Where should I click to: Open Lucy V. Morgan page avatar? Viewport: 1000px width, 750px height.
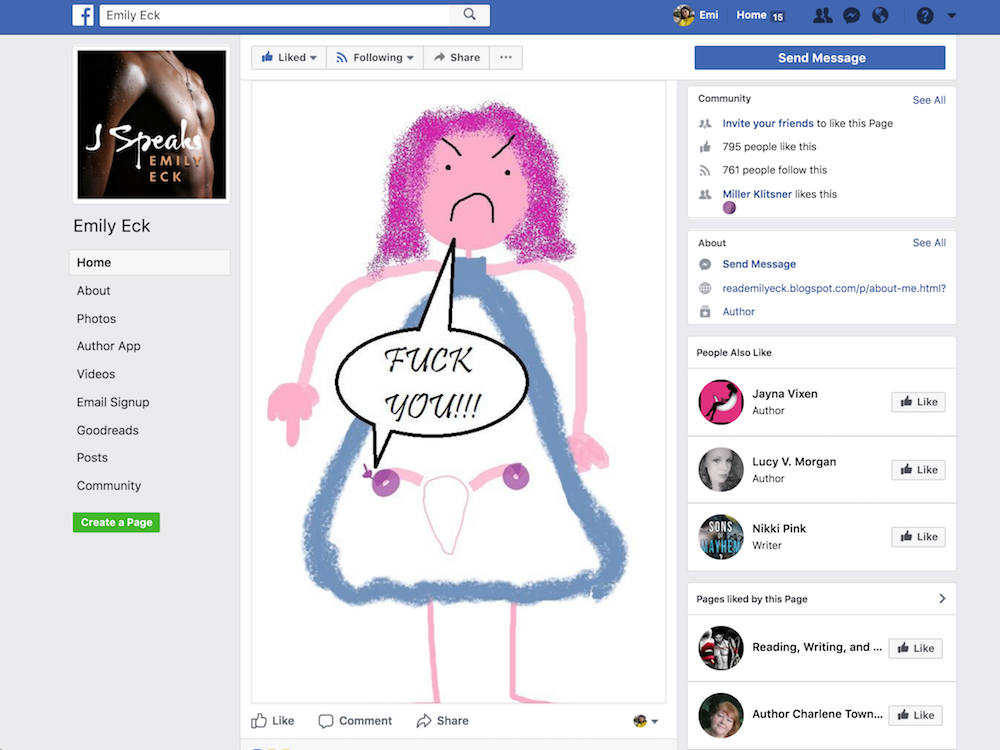(x=721, y=470)
